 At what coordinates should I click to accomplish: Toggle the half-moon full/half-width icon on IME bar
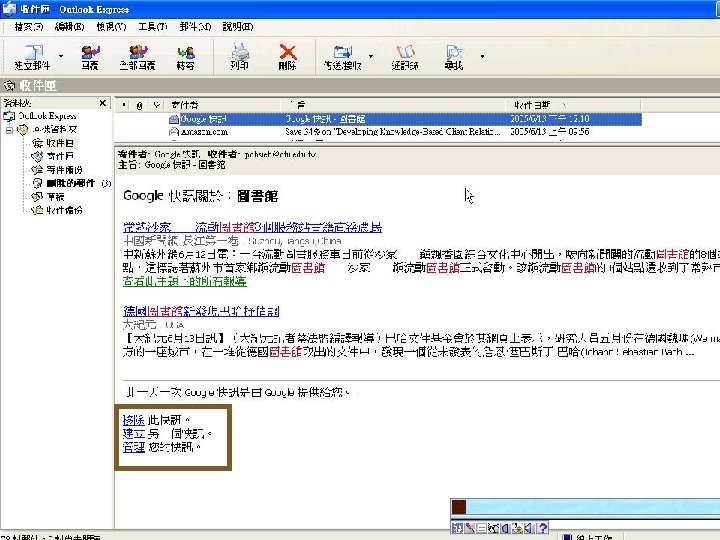coord(505,528)
